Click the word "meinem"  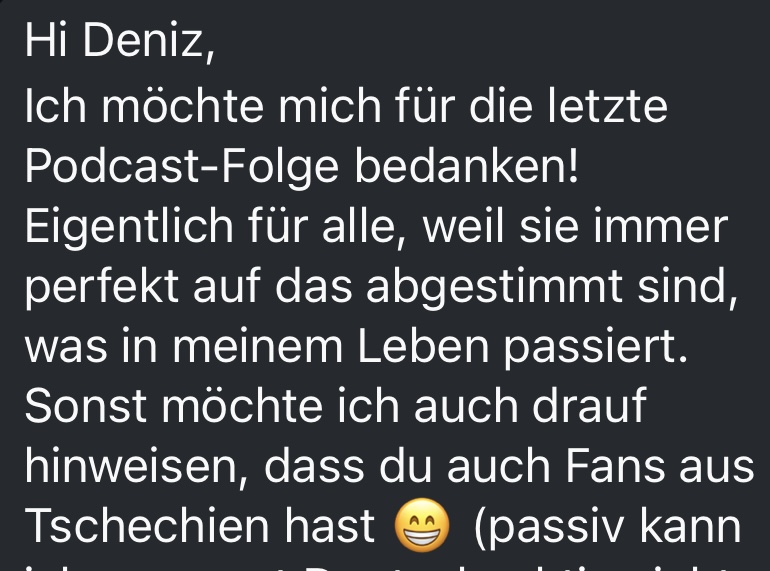click(257, 347)
